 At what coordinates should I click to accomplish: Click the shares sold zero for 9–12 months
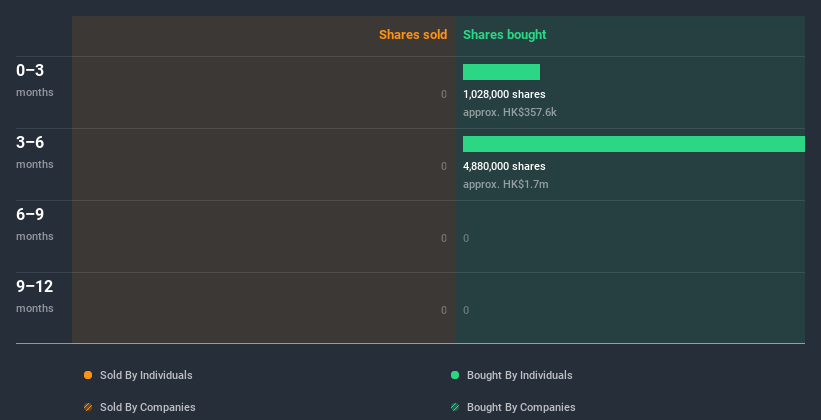coord(444,310)
